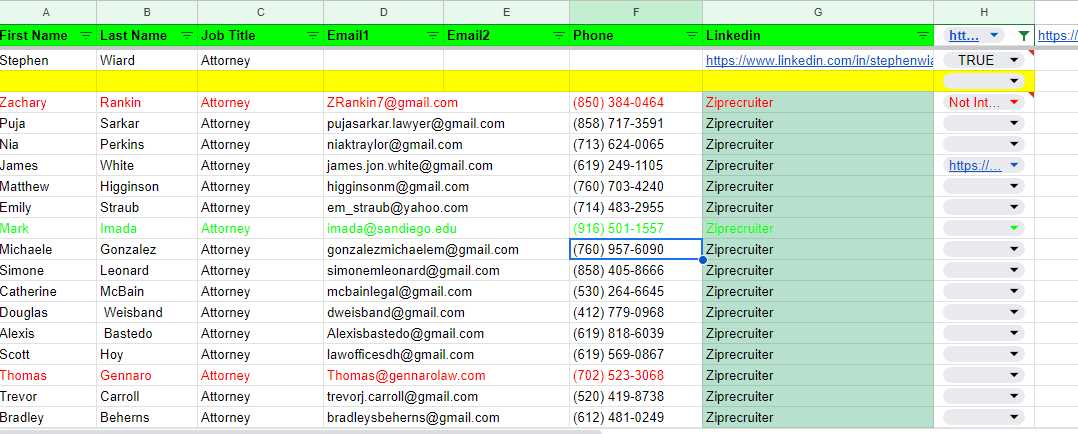
Task: Open the Last Name filter icon
Action: click(x=186, y=35)
